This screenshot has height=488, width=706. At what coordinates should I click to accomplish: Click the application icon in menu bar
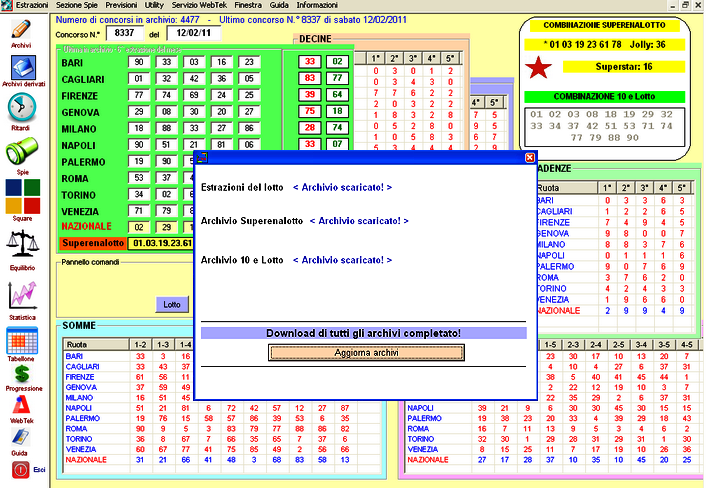click(x=6, y=5)
